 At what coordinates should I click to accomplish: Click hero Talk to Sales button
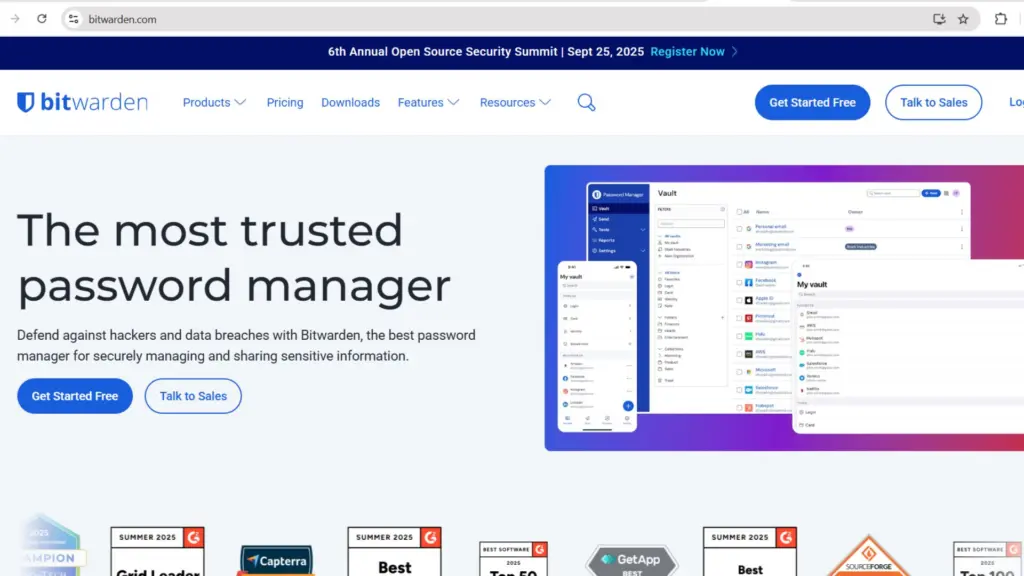point(193,396)
